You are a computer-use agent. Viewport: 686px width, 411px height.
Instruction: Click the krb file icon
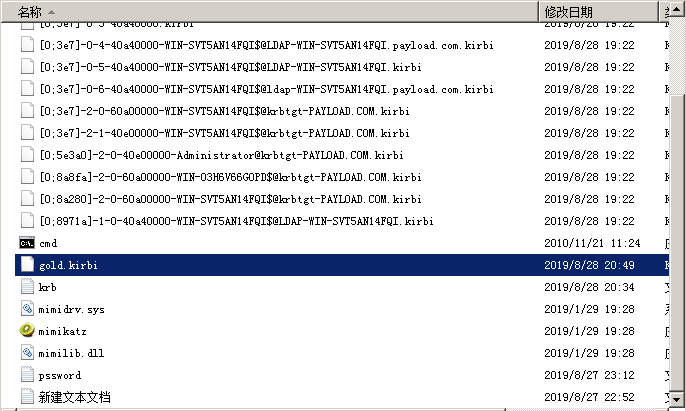coord(27,287)
